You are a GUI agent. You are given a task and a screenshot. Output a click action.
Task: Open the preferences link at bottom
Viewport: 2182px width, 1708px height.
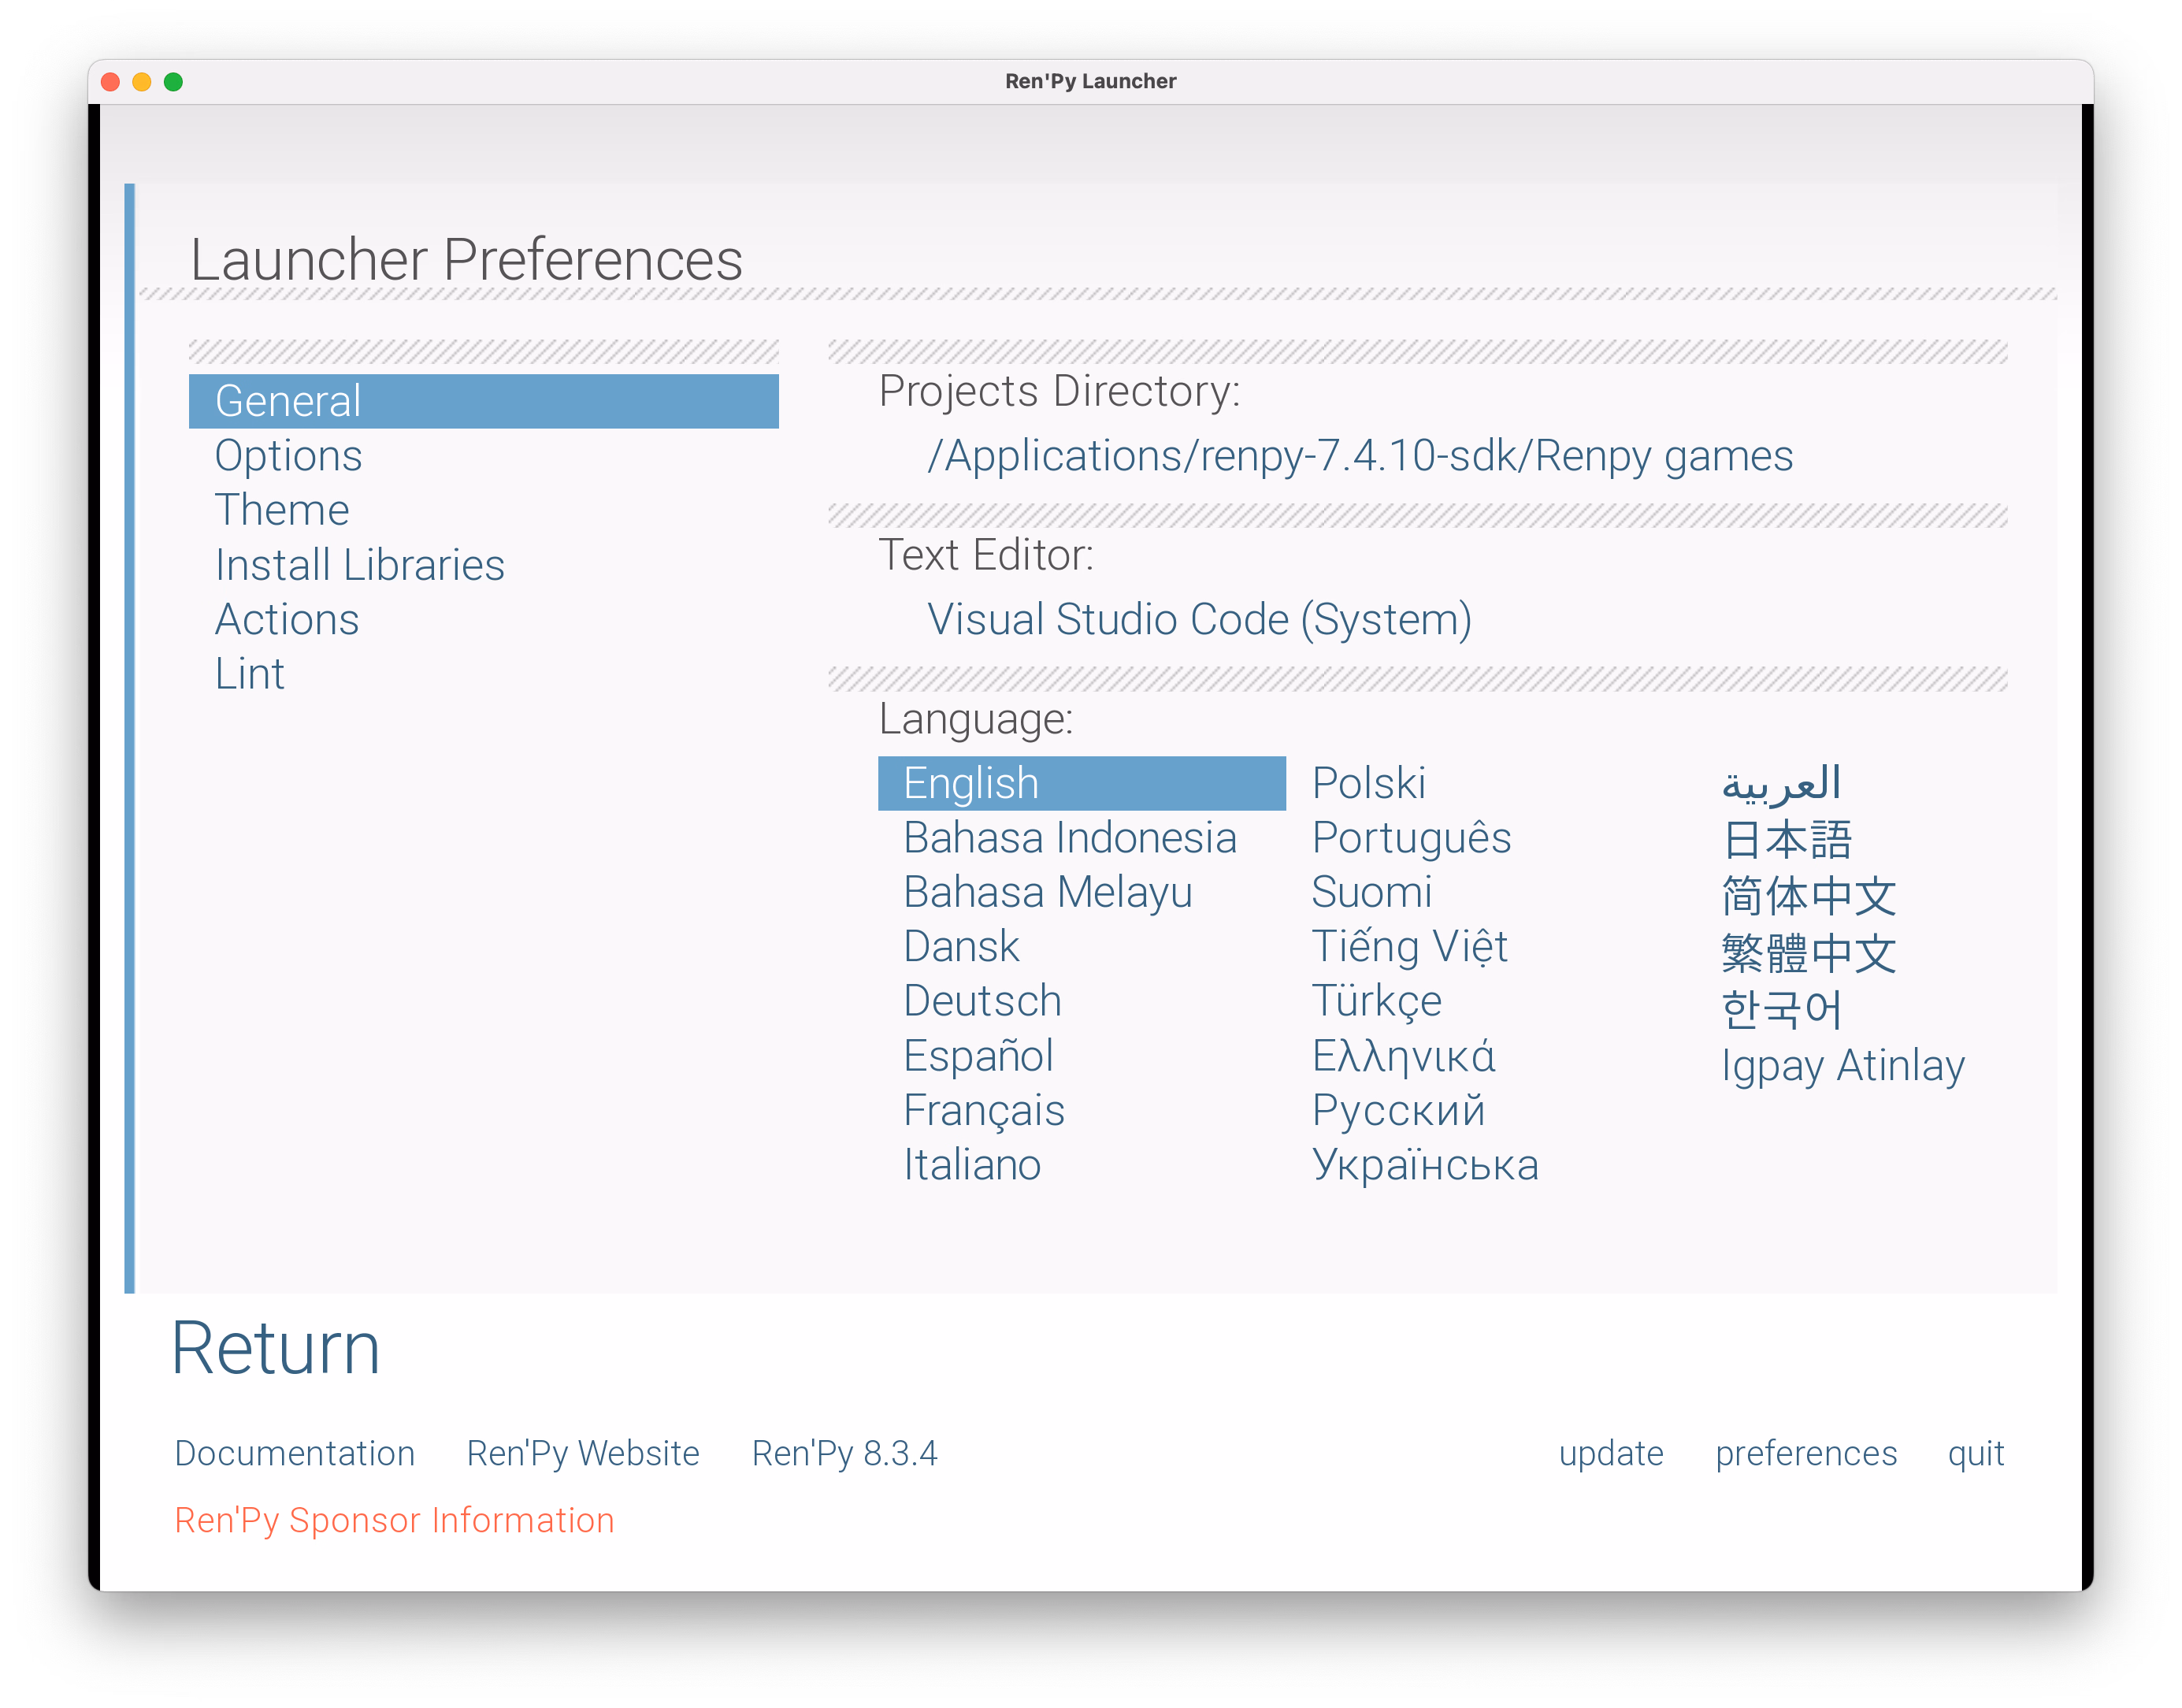point(1806,1453)
